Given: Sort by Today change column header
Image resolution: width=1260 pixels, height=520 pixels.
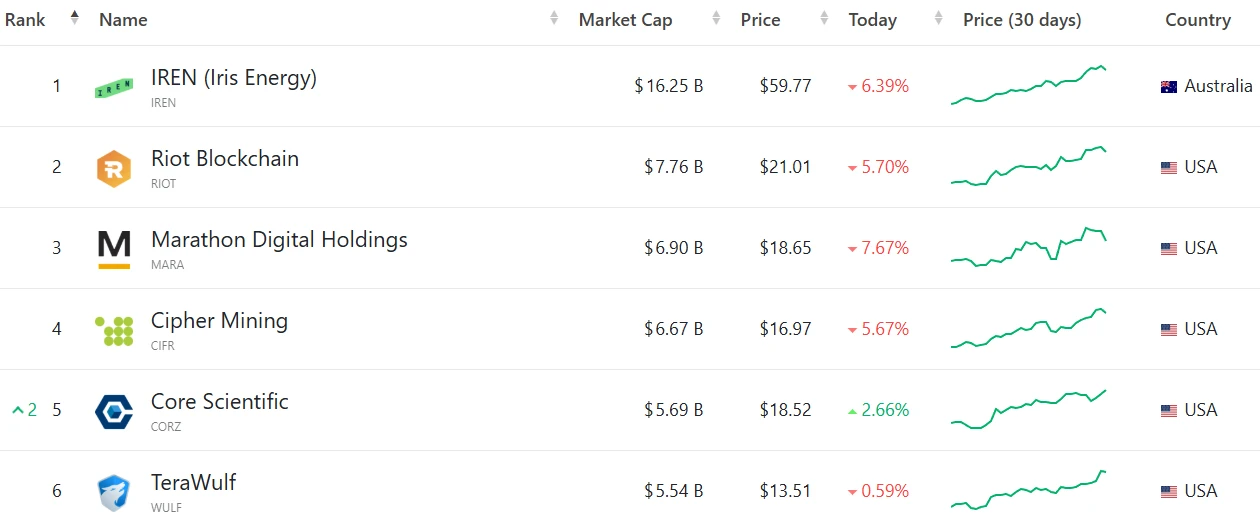Looking at the screenshot, I should (872, 20).
